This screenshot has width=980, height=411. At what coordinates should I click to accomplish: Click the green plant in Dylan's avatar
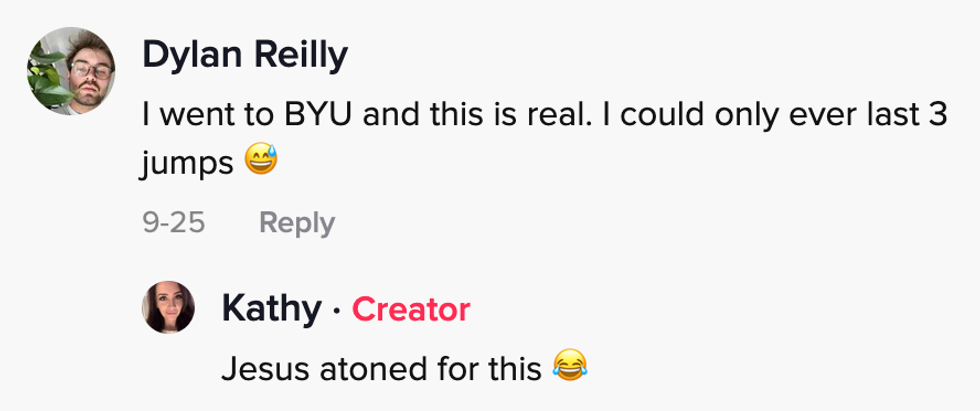42,65
